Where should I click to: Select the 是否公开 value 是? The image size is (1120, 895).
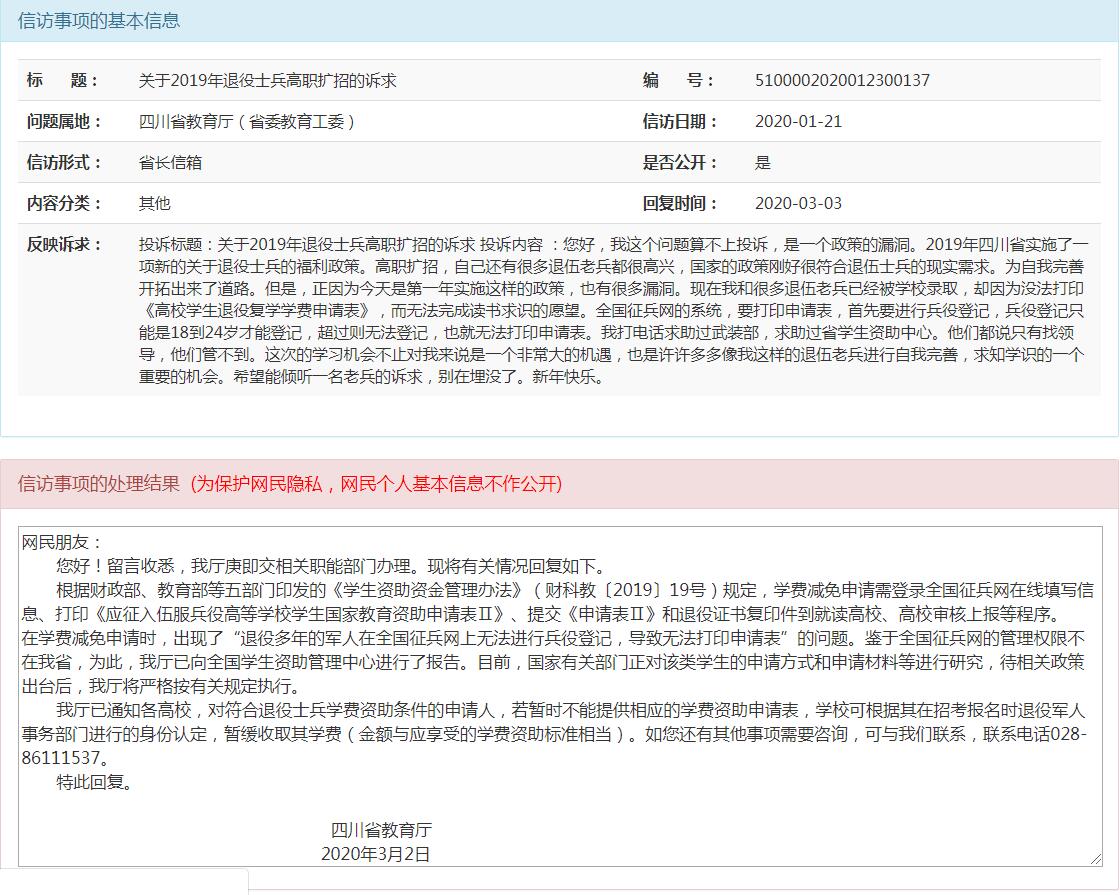pyautogui.click(x=763, y=162)
